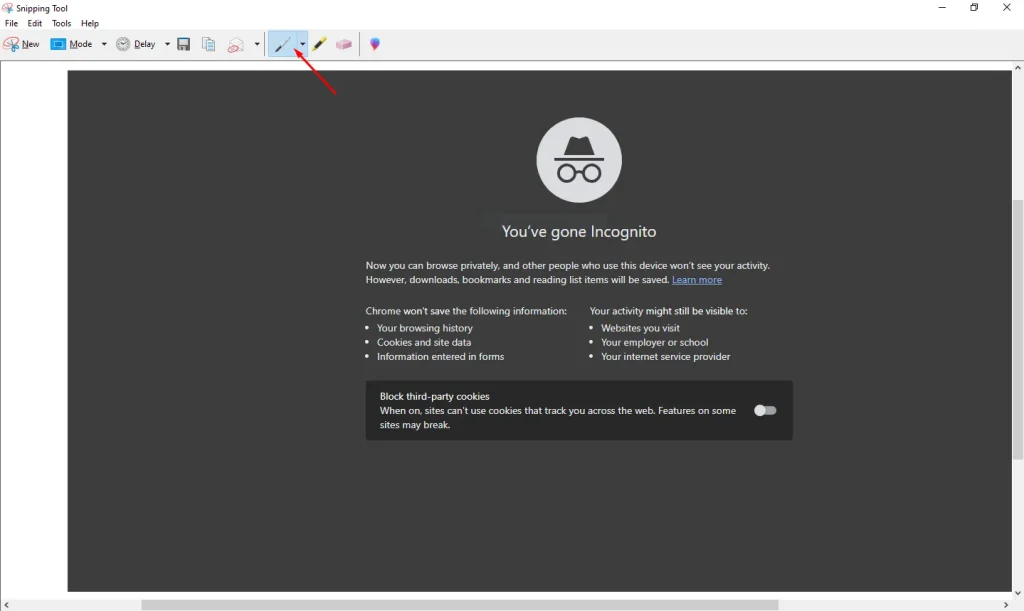Screen dimensions: 1024x611
Task: Open the Edit menu
Action: point(35,24)
